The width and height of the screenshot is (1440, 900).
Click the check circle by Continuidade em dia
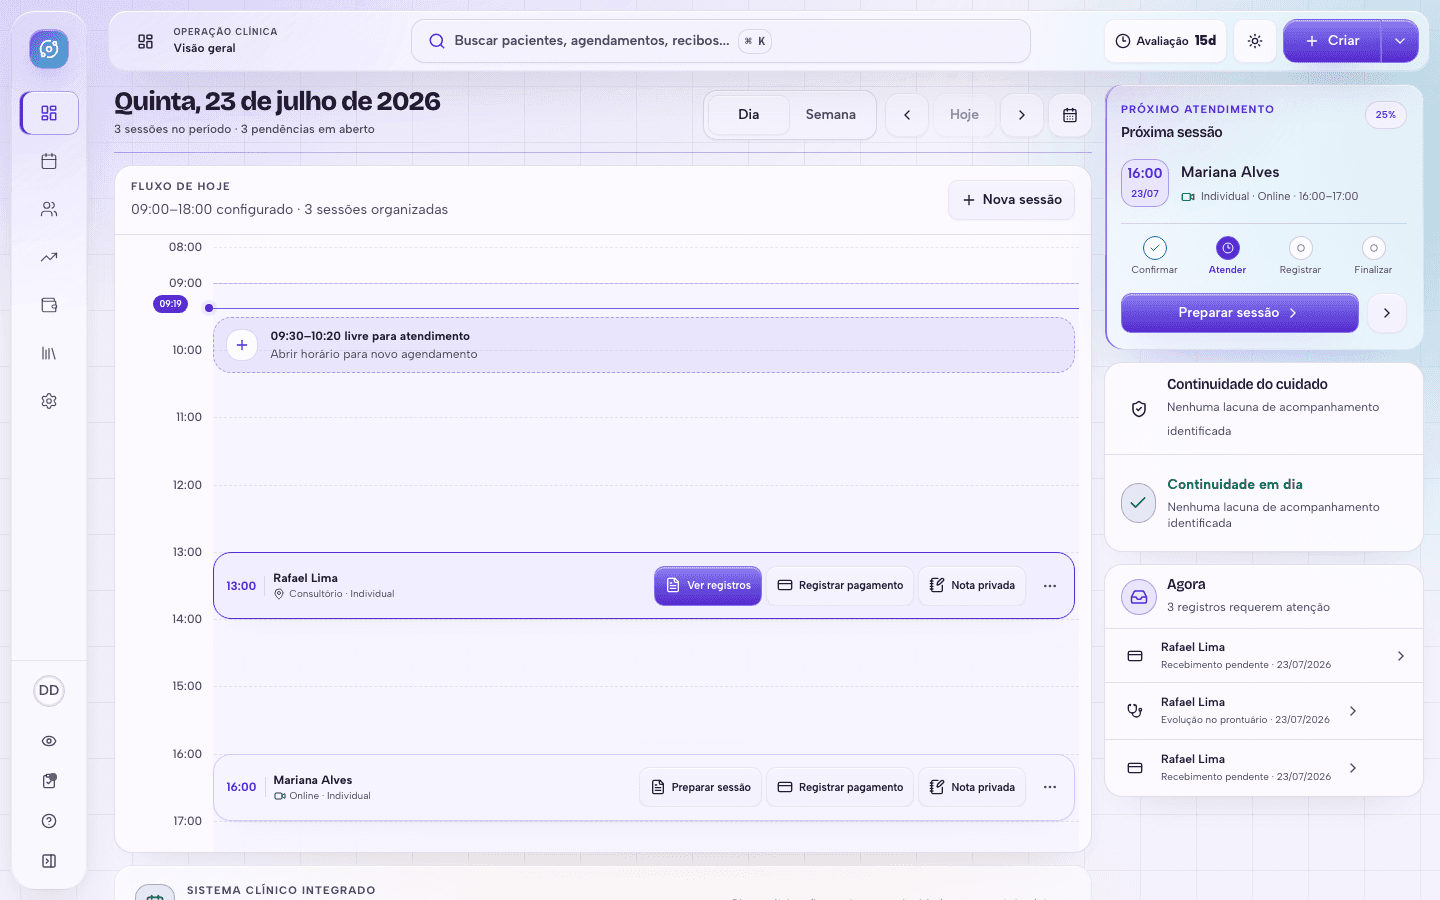pyautogui.click(x=1139, y=503)
